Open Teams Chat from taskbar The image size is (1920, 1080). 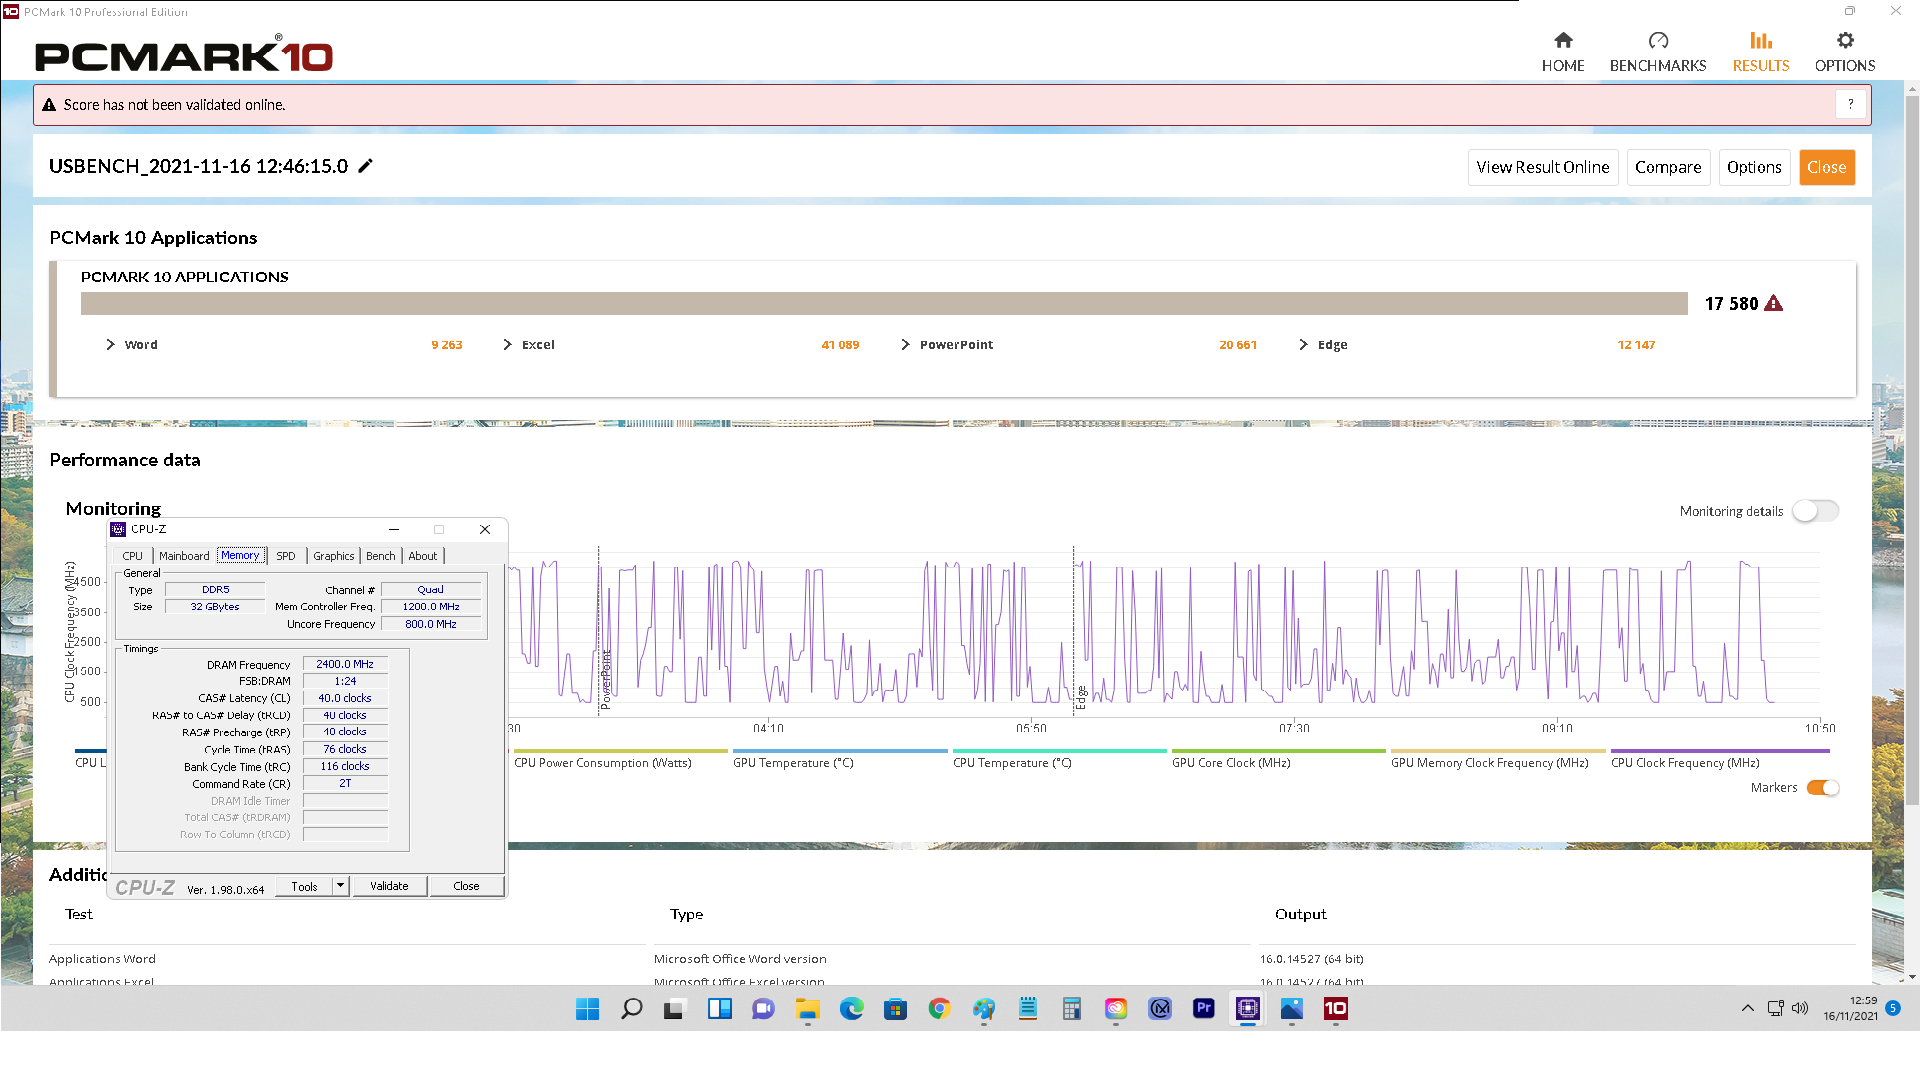pyautogui.click(x=763, y=1009)
